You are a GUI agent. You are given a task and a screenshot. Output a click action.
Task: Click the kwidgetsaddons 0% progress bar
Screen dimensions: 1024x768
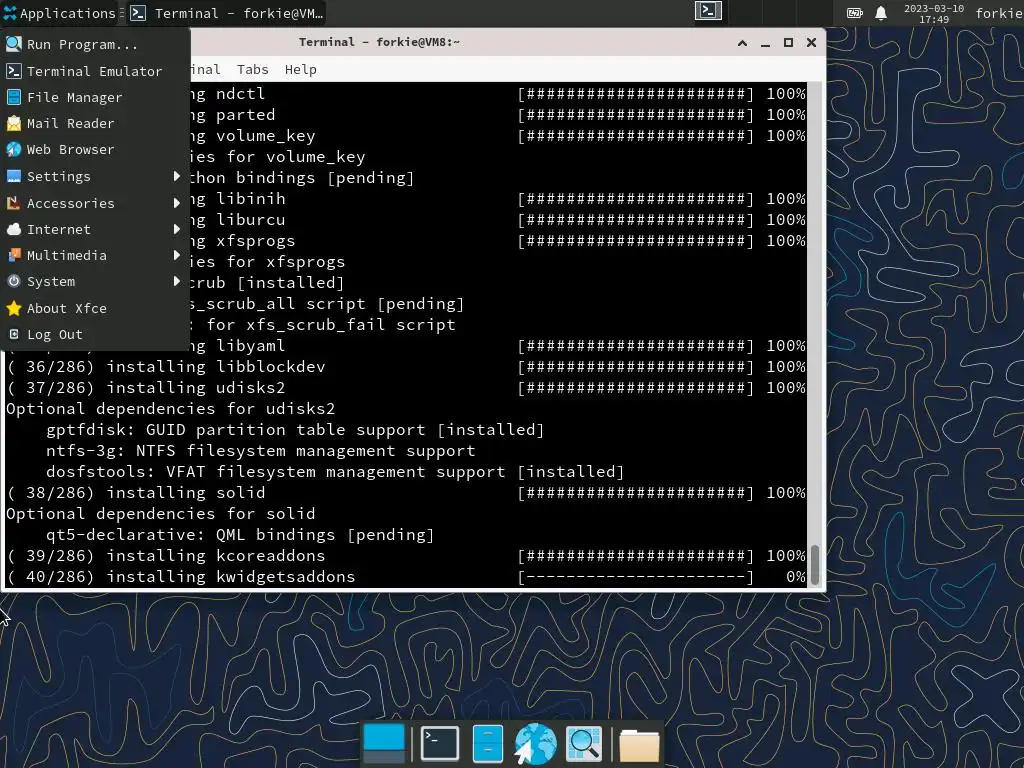click(635, 577)
